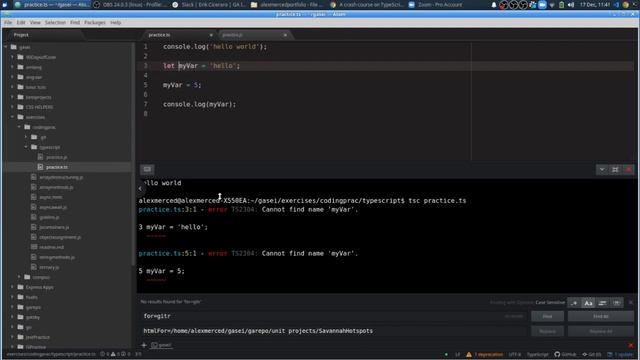Image resolution: width=640 pixels, height=360 pixels.
Task: Click the Find button
Action: [547, 316]
